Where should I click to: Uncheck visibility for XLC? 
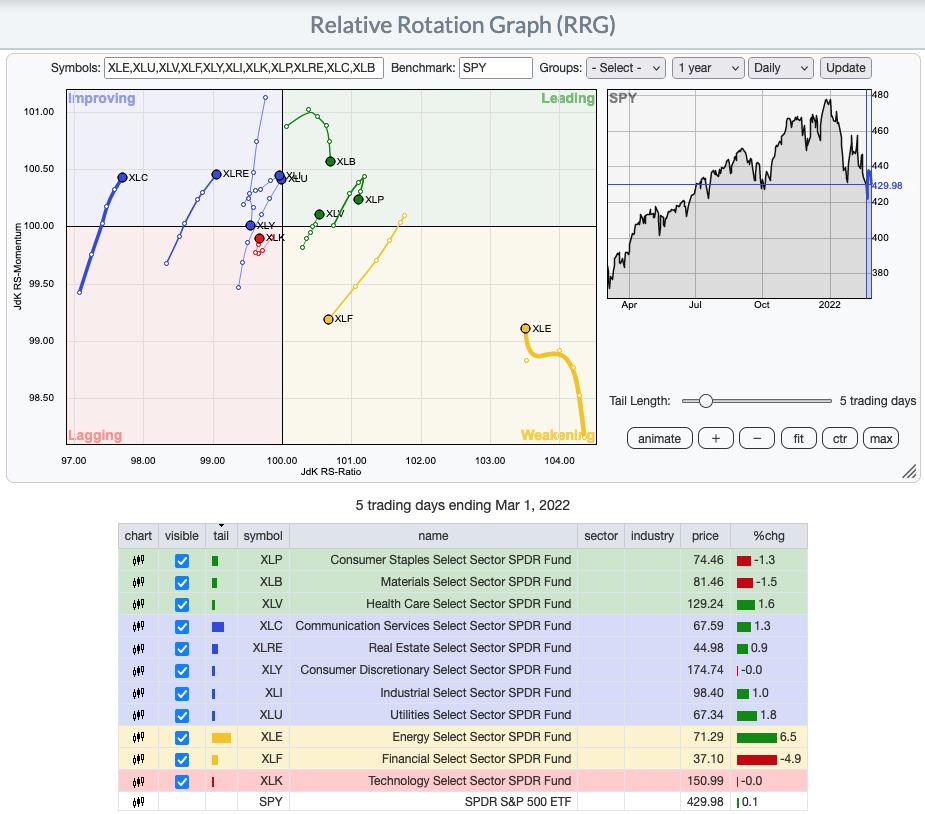click(182, 626)
